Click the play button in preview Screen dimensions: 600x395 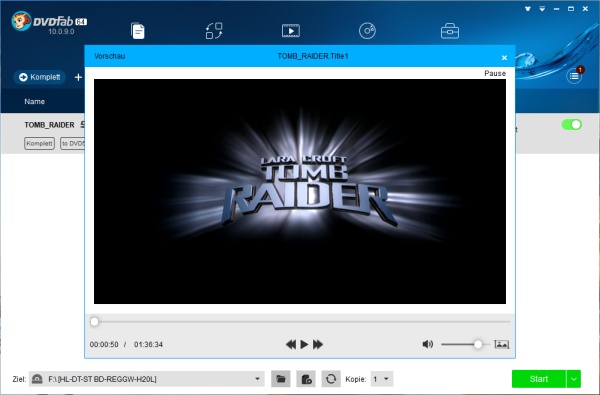click(x=304, y=344)
